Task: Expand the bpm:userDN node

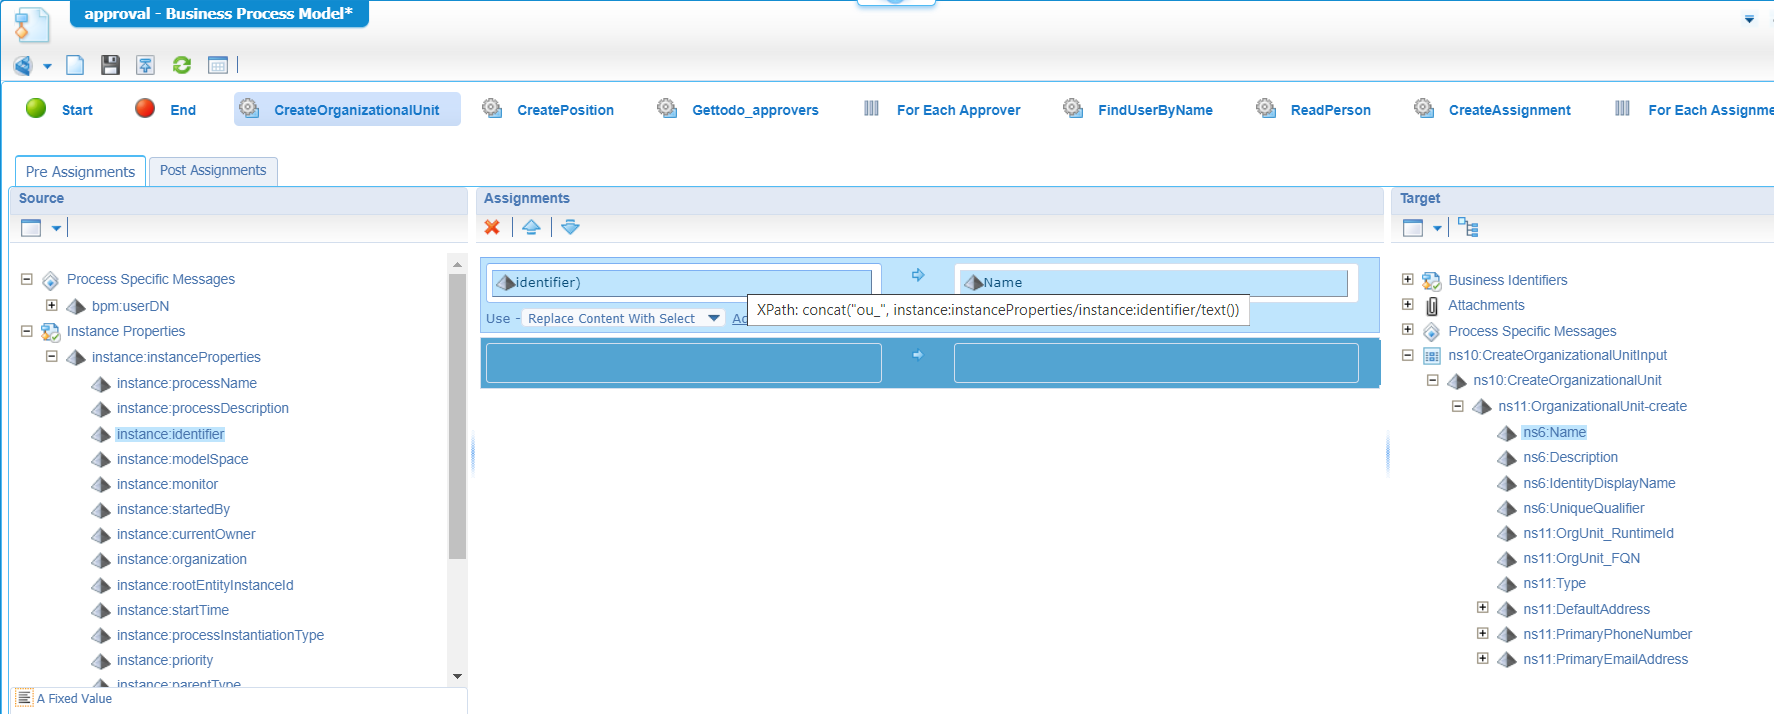Action: (52, 305)
